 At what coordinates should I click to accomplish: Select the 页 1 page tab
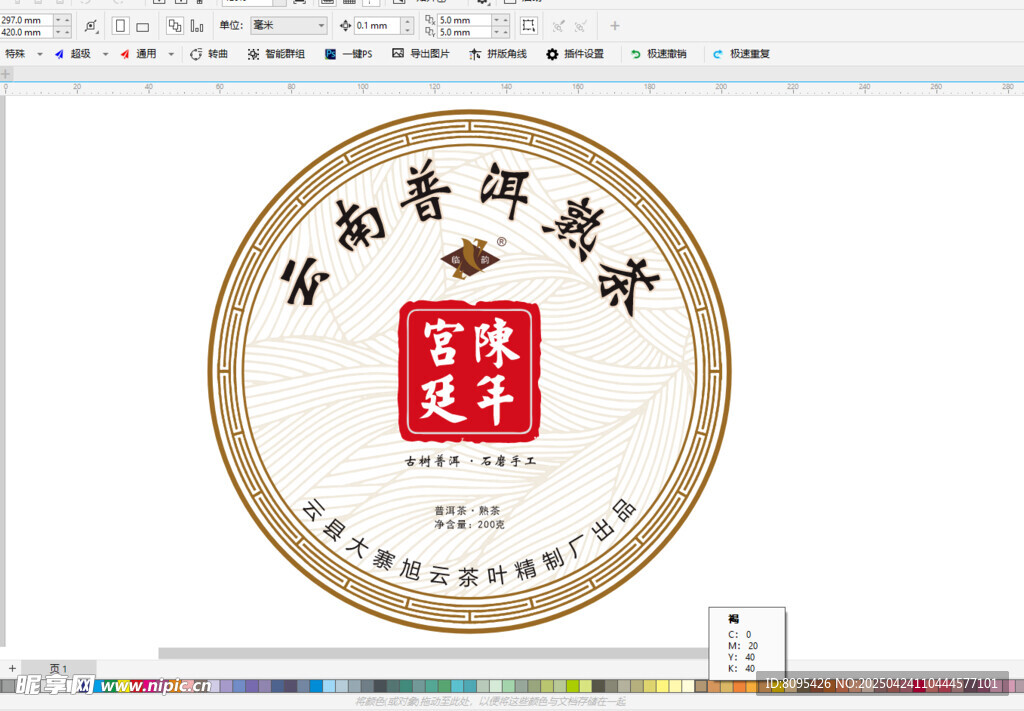tap(59, 669)
